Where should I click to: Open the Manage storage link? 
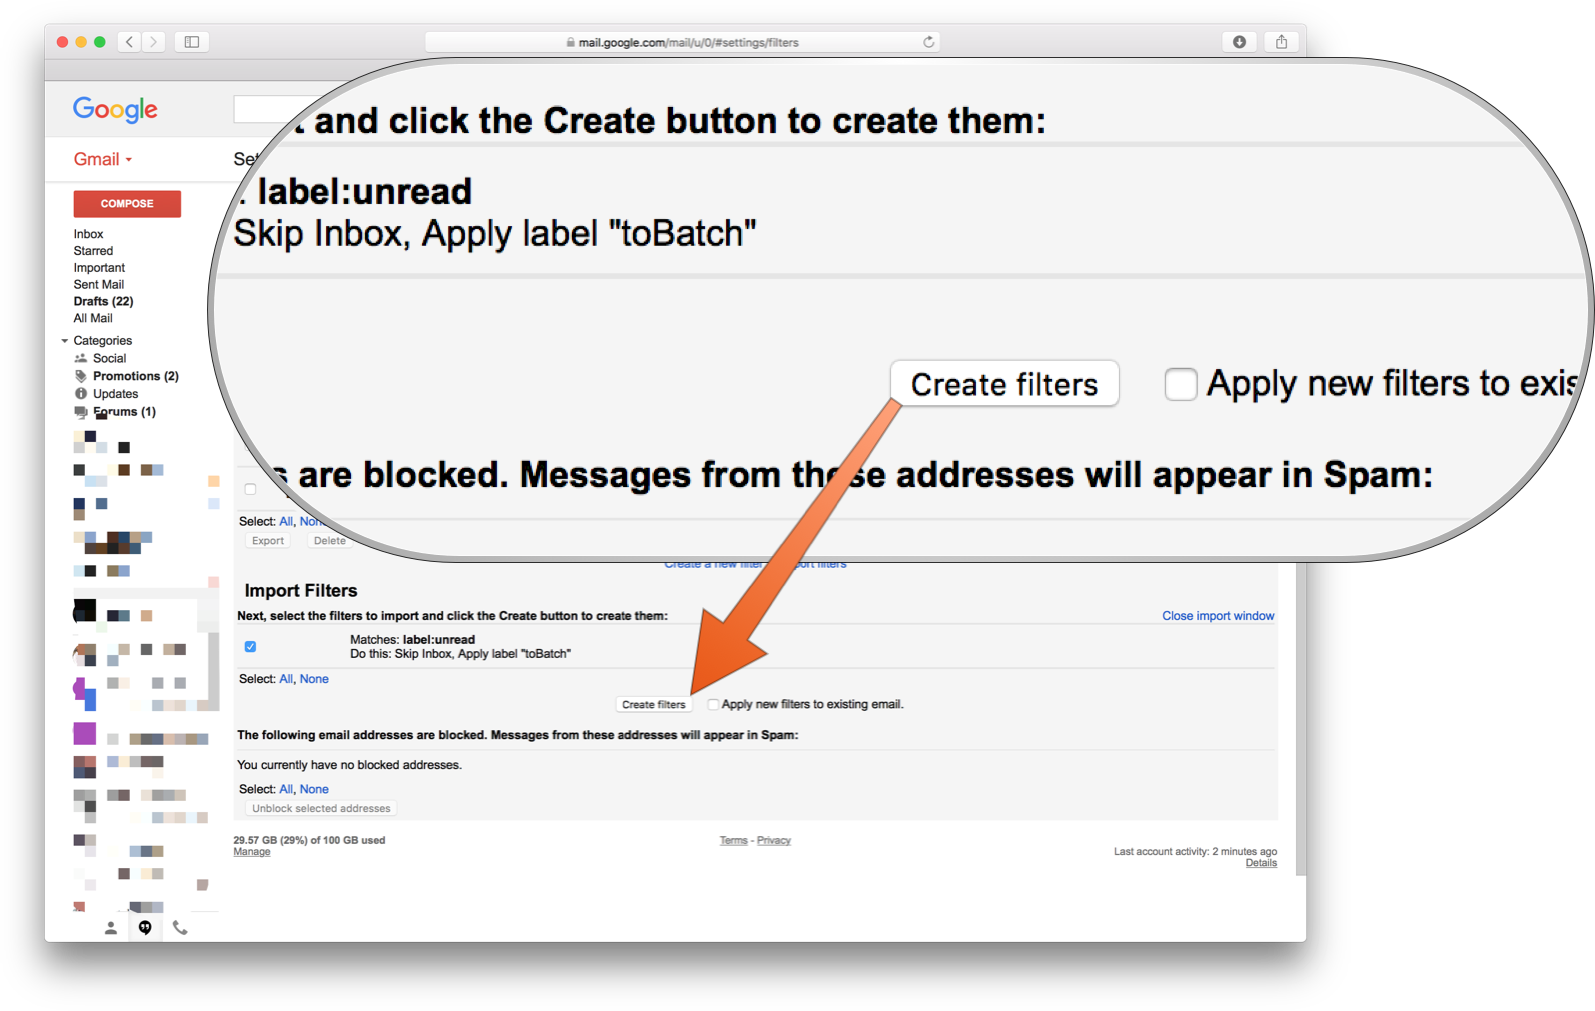click(252, 852)
